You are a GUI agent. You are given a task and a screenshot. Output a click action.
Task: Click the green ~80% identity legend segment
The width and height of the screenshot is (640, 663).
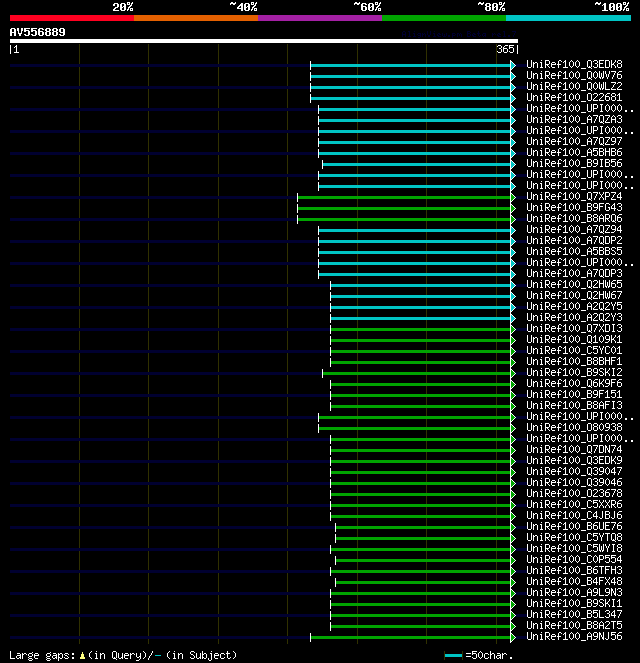tap(444, 18)
